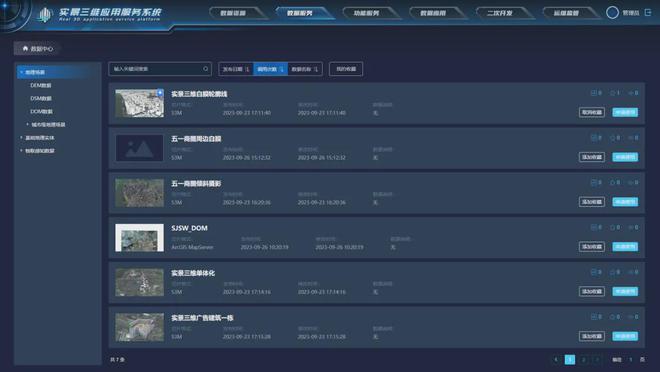Toggle the blue favorite badge on first thumbnail
Image resolution: width=660 pixels, height=372 pixels.
click(x=160, y=93)
